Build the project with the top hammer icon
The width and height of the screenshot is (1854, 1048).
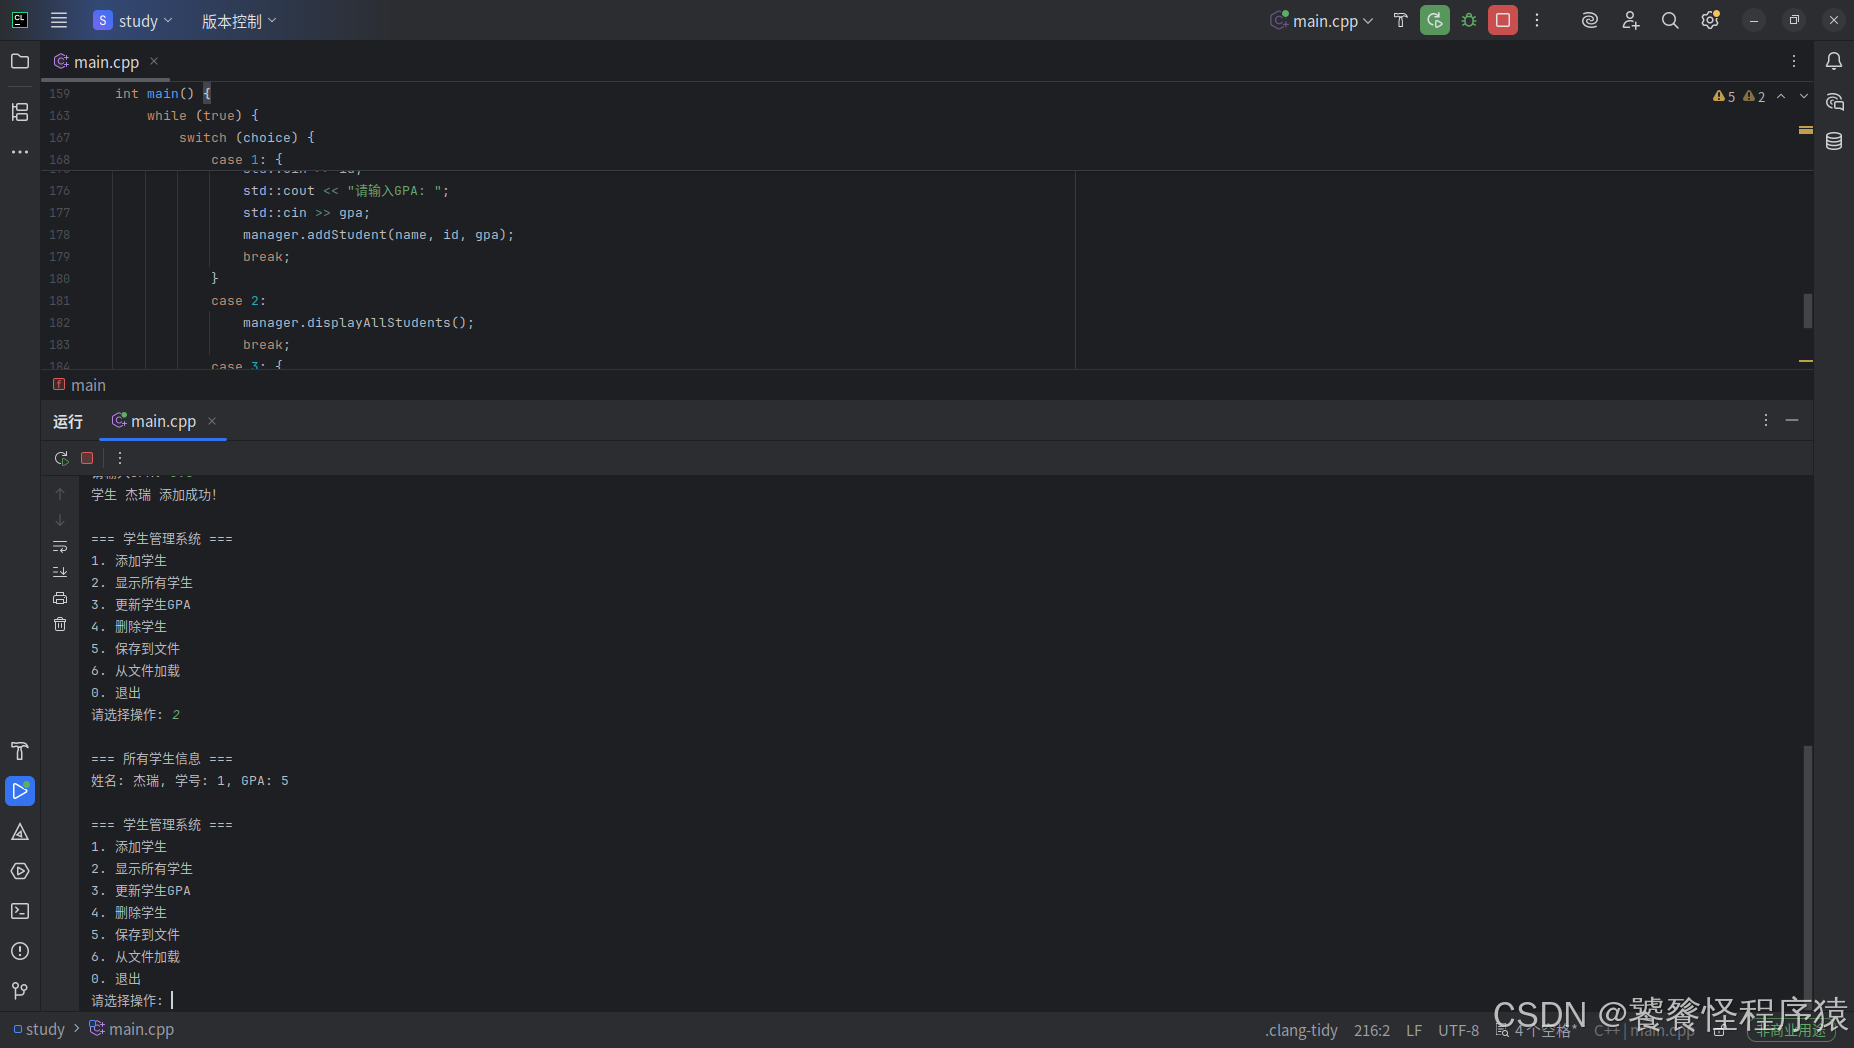click(1400, 20)
